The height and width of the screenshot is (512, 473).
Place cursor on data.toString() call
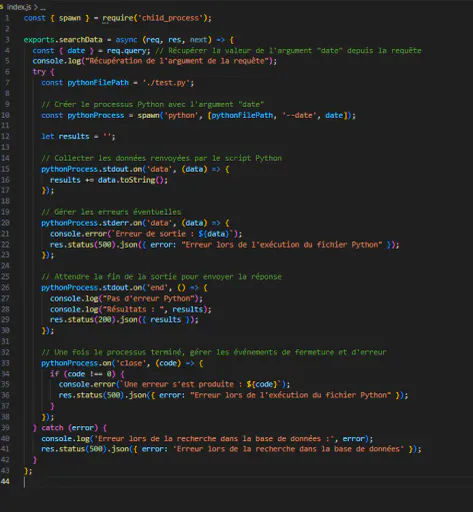[x=132, y=180]
